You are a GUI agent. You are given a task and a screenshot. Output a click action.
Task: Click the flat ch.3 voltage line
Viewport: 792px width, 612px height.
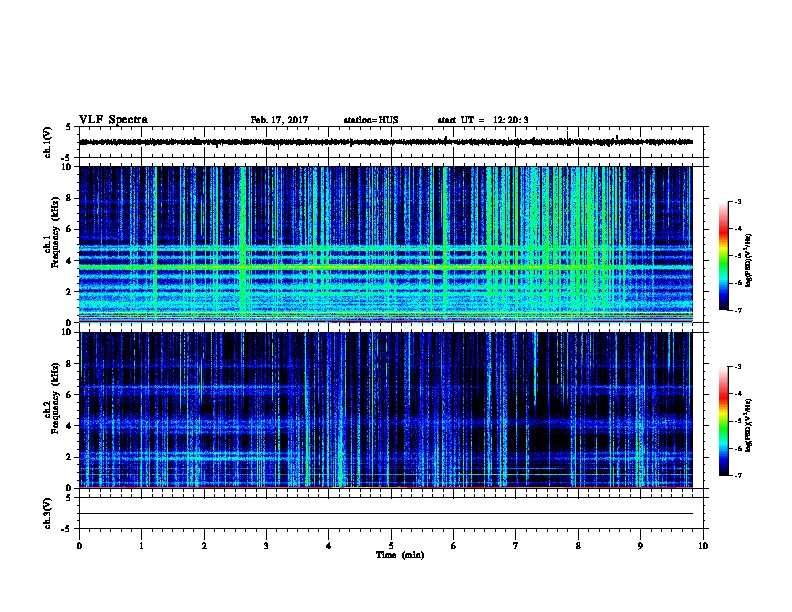[386, 514]
